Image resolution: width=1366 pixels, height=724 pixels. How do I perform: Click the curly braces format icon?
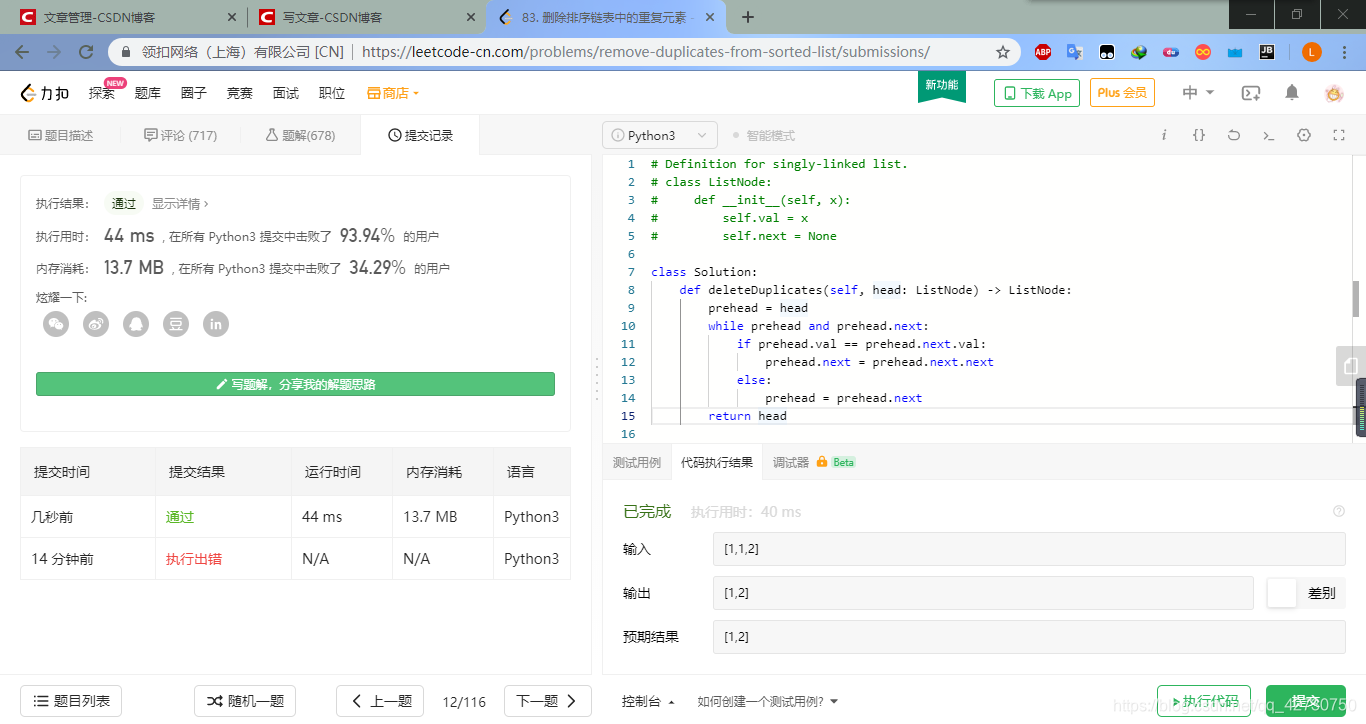[1199, 135]
